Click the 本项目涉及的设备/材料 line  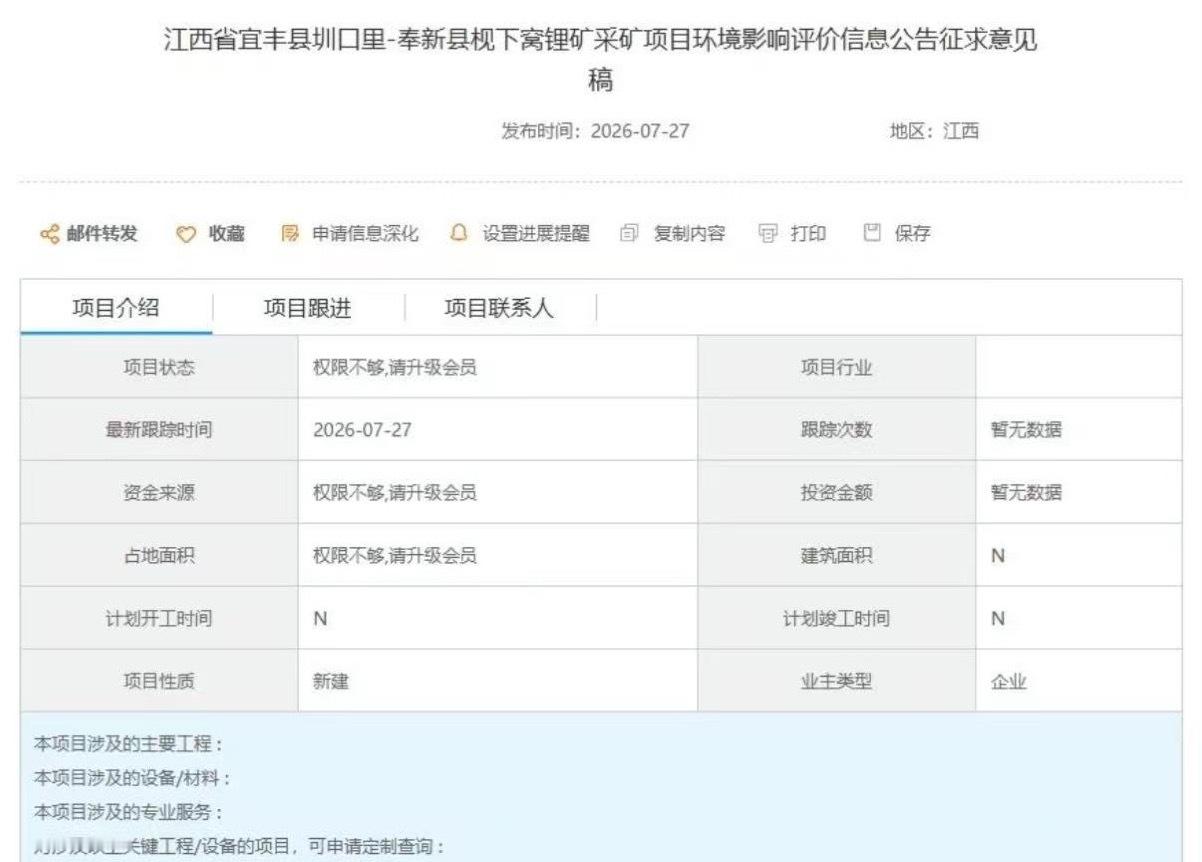coord(133,778)
